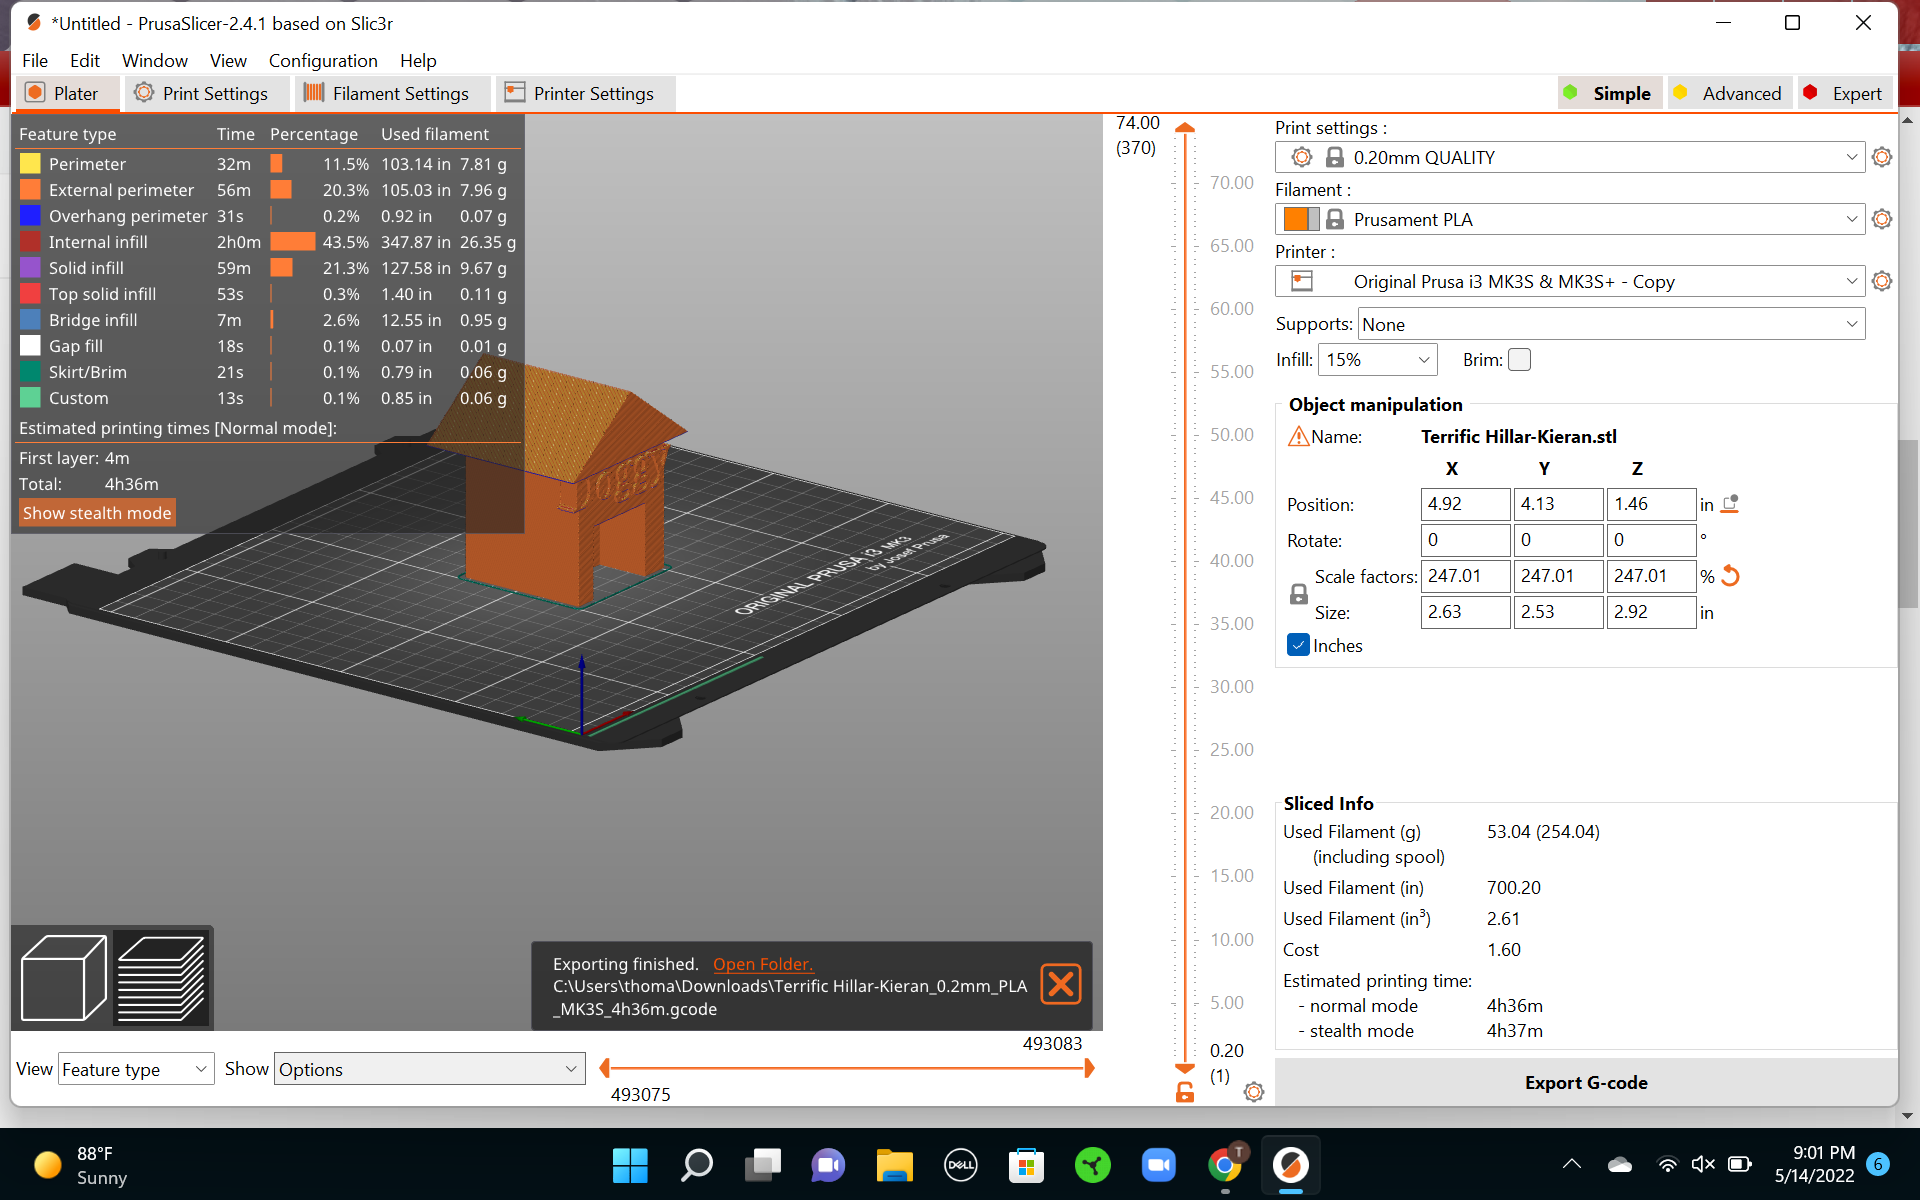
Task: Enable the Brim checkbox
Action: [1519, 360]
